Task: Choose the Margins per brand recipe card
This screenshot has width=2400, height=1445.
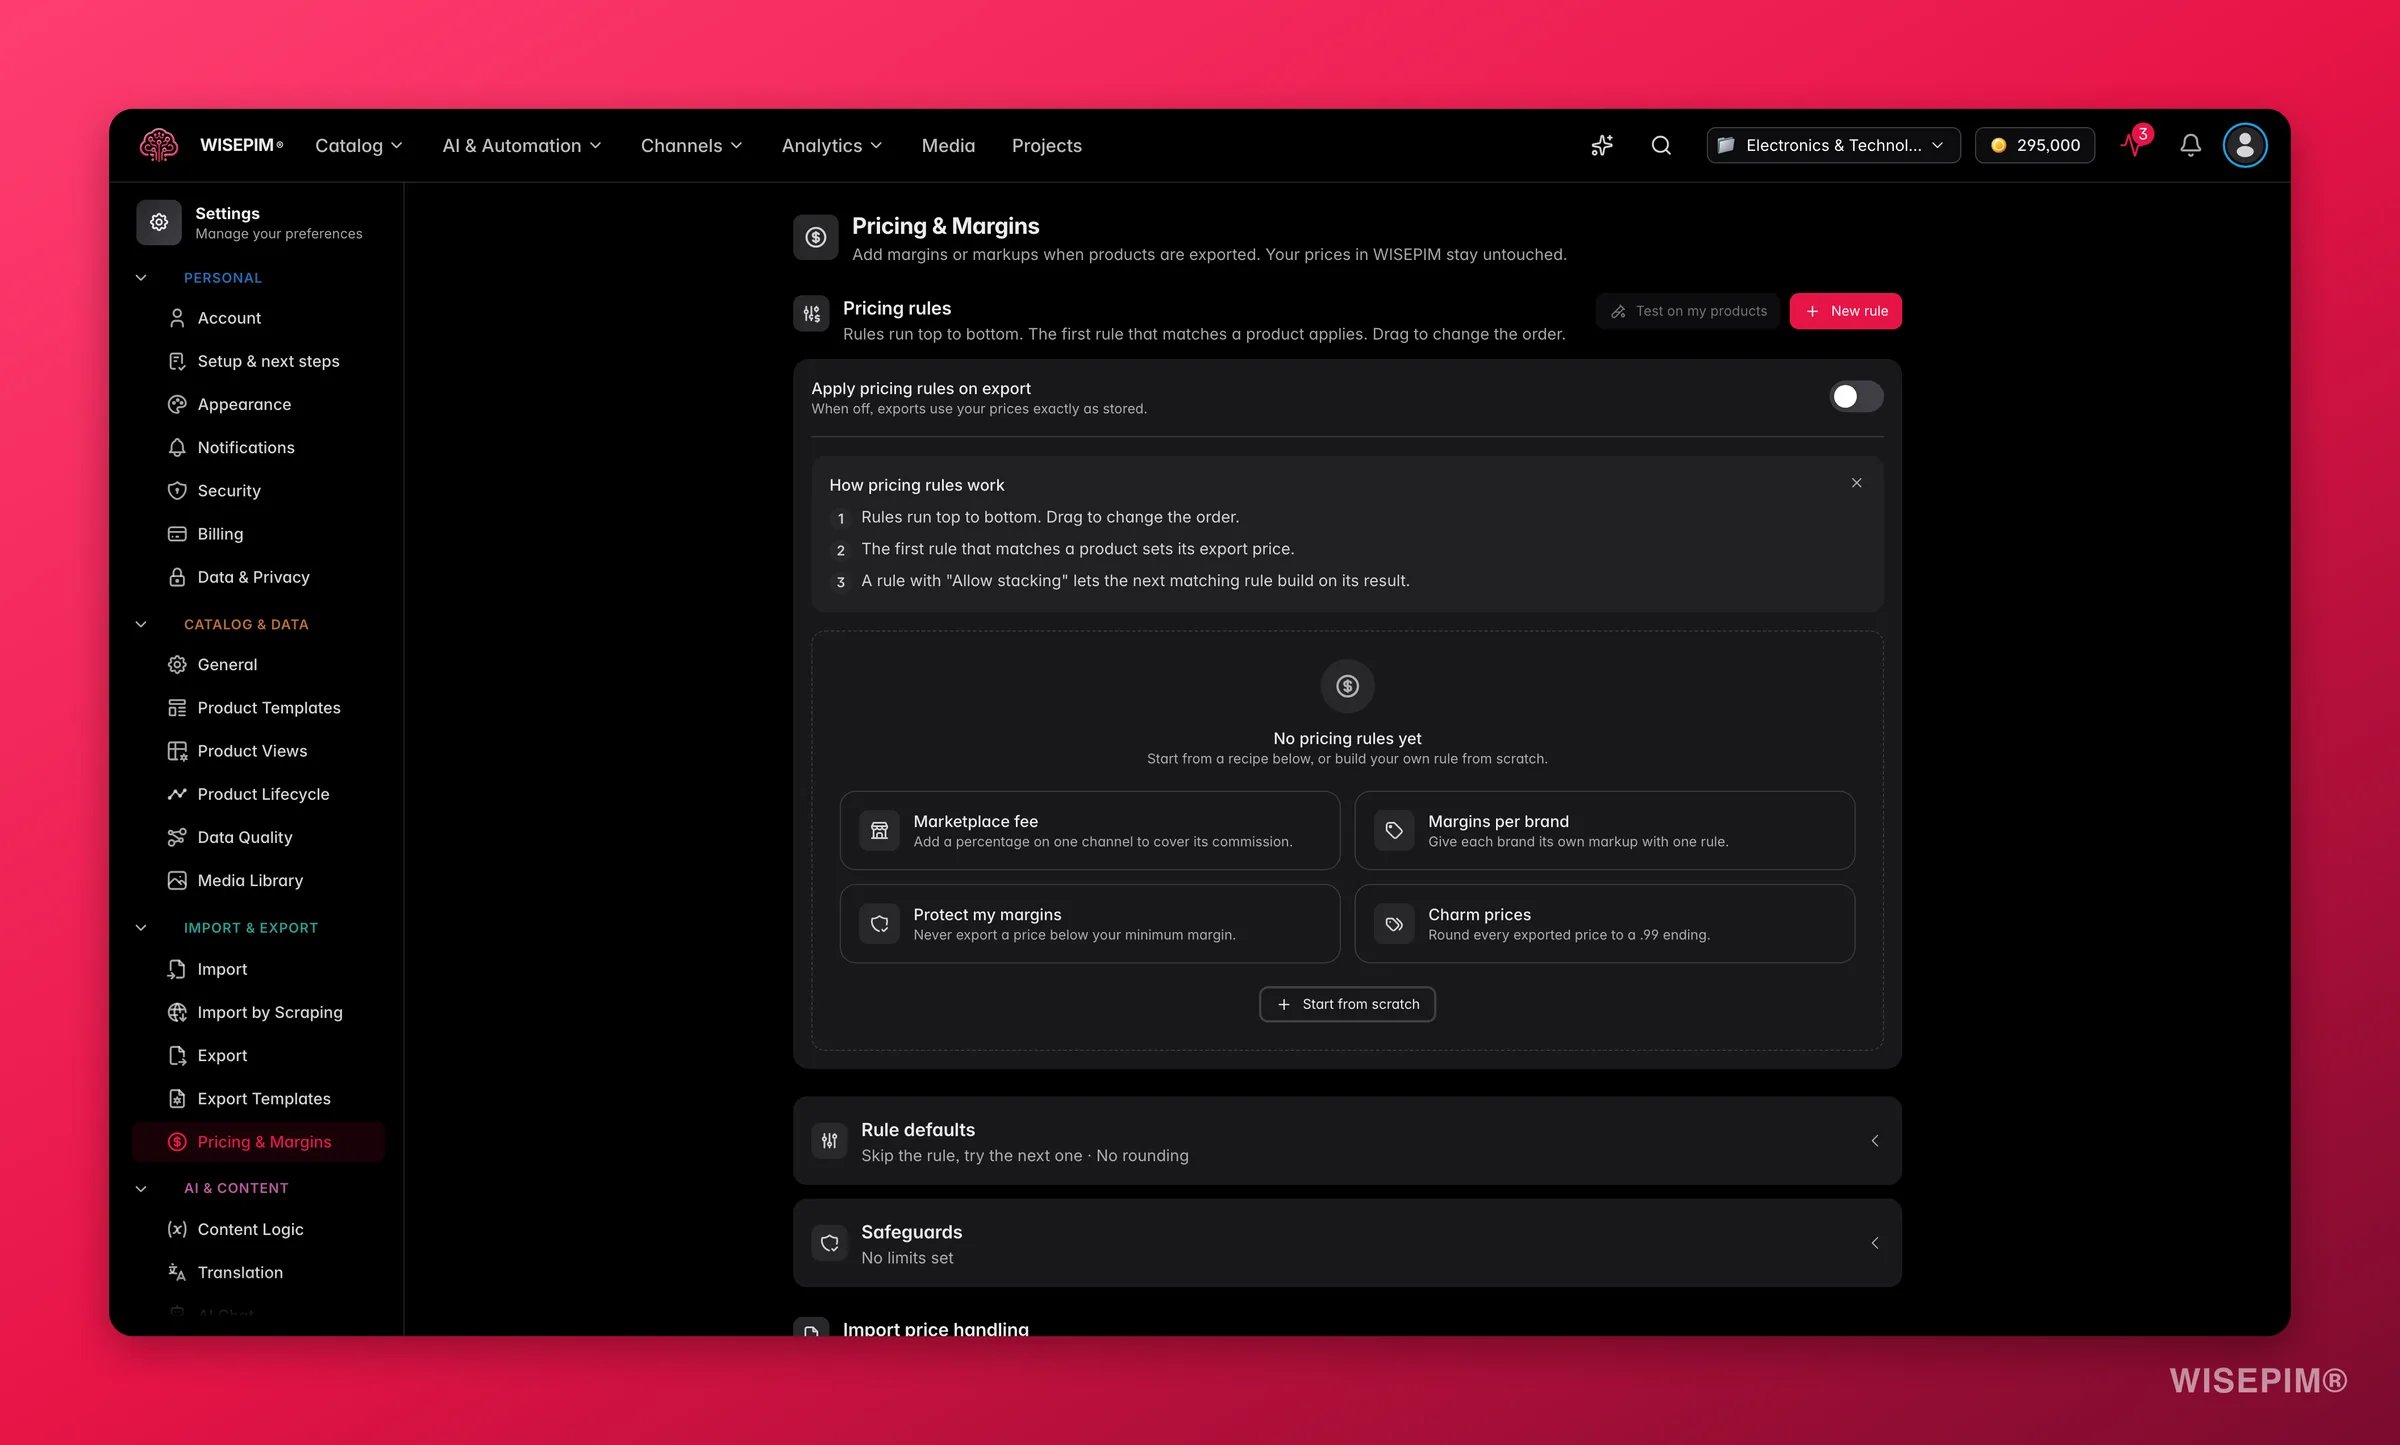Action: tap(1604, 830)
